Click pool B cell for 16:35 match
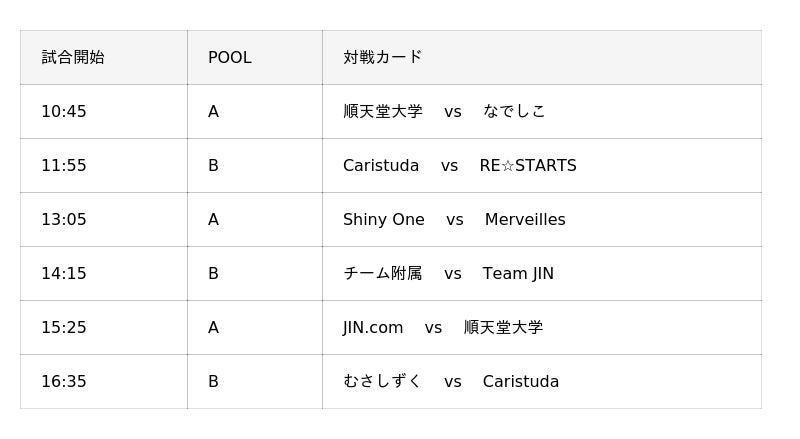Screen dimensions: 800x439 [x=213, y=382]
